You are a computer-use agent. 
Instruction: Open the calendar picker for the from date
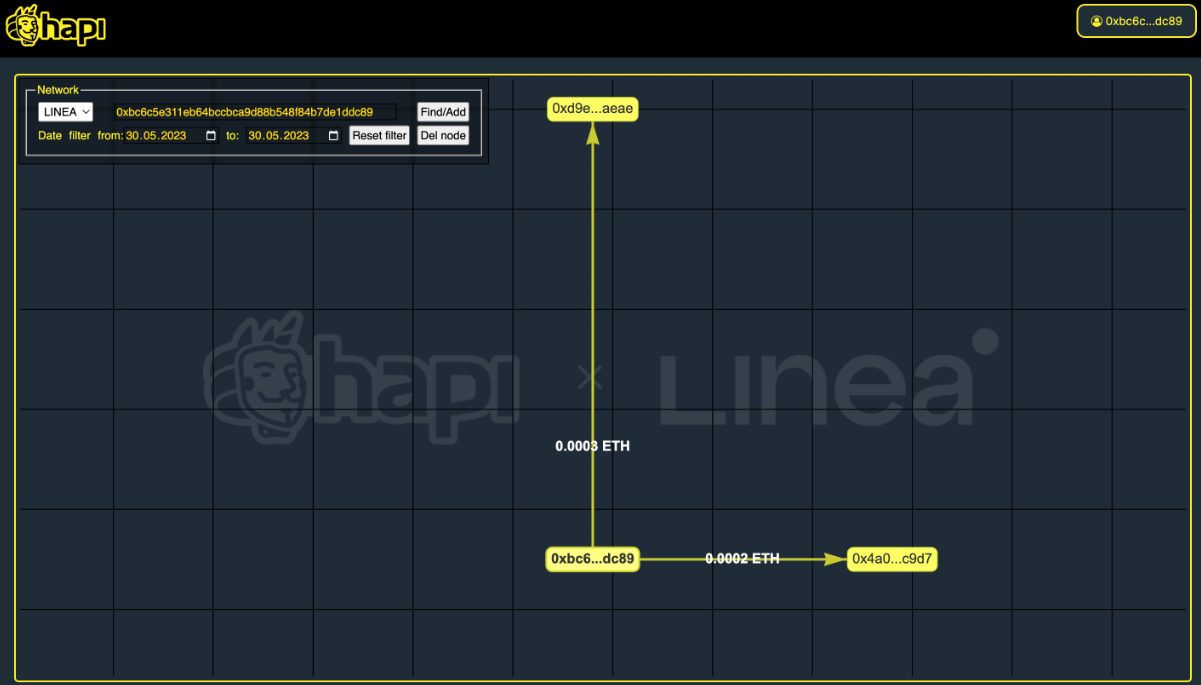[x=211, y=136]
